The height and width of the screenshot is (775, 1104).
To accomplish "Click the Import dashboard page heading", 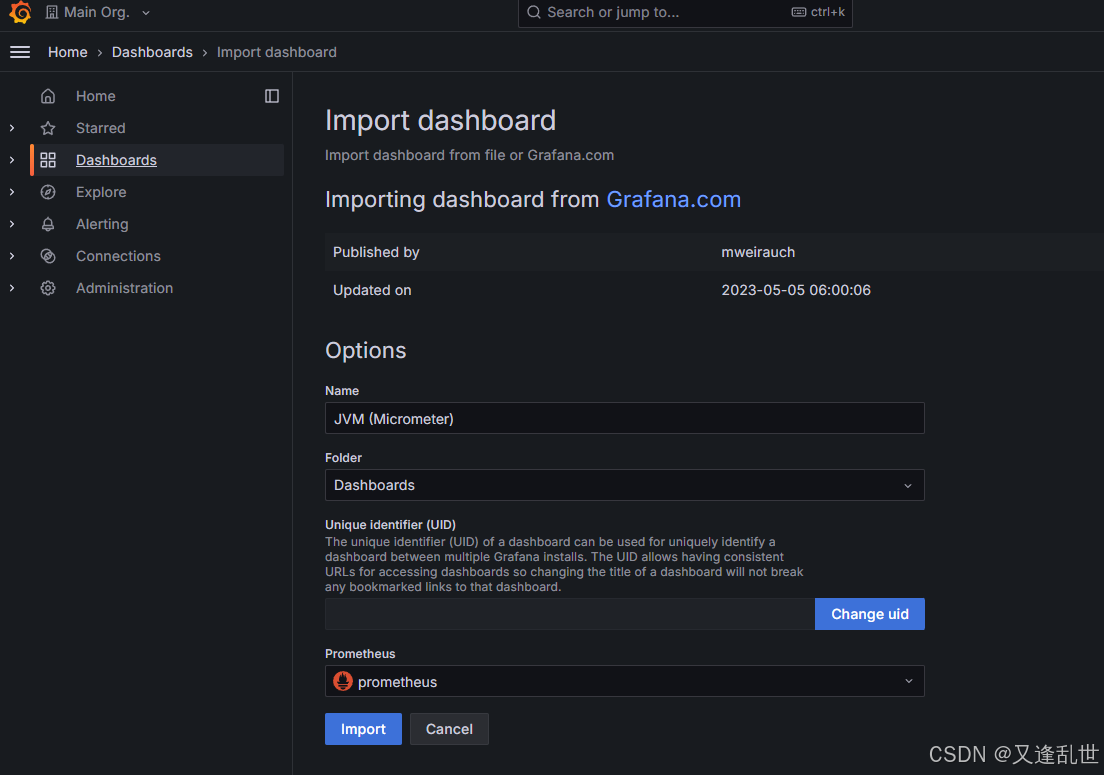I will click(440, 120).
